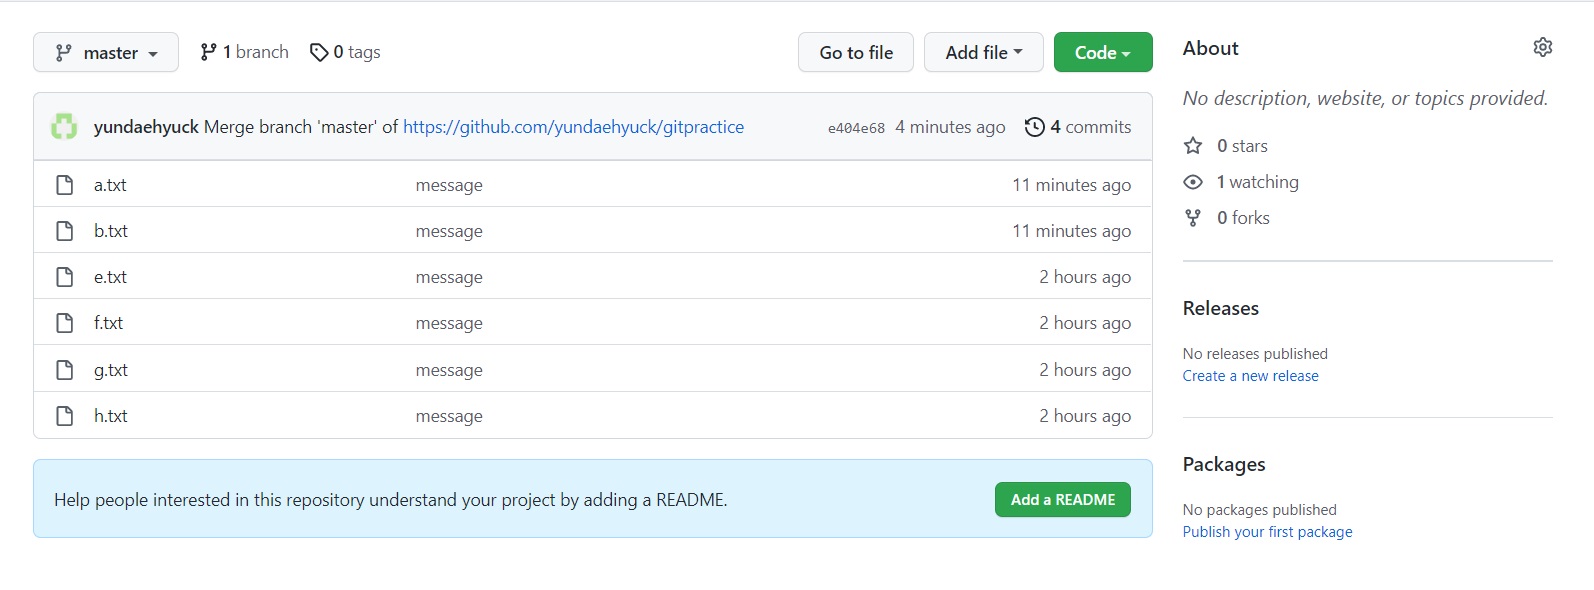Image resolution: width=1594 pixels, height=590 pixels.
Task: Click the Add a README button
Action: (x=1063, y=500)
